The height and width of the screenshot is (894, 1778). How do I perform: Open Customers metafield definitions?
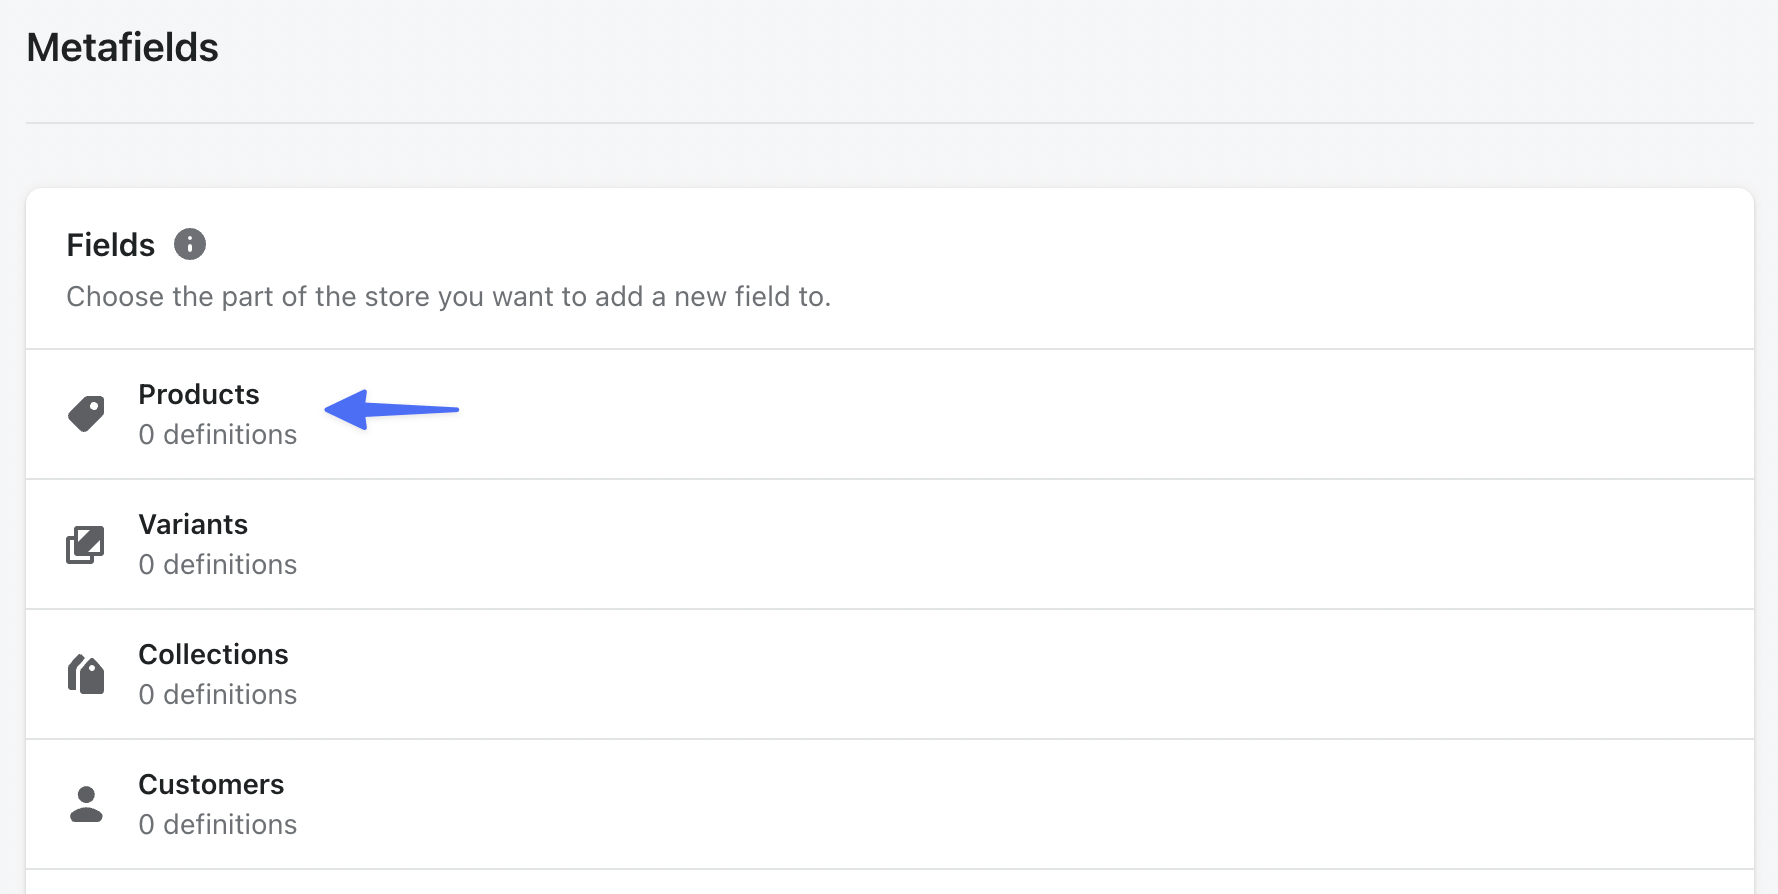211,784
